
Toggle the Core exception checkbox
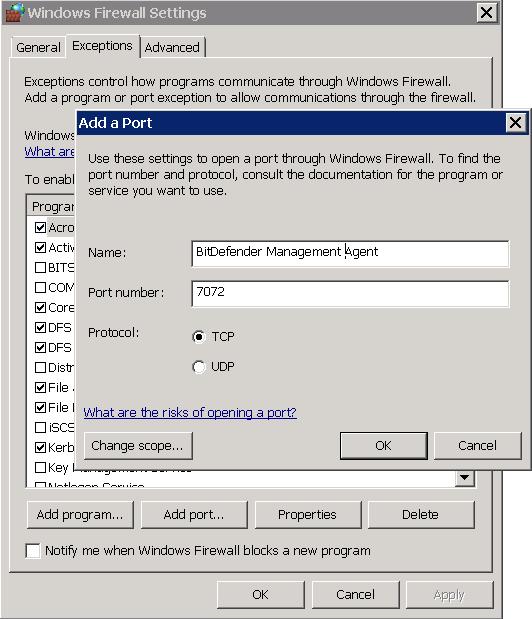(x=40, y=308)
